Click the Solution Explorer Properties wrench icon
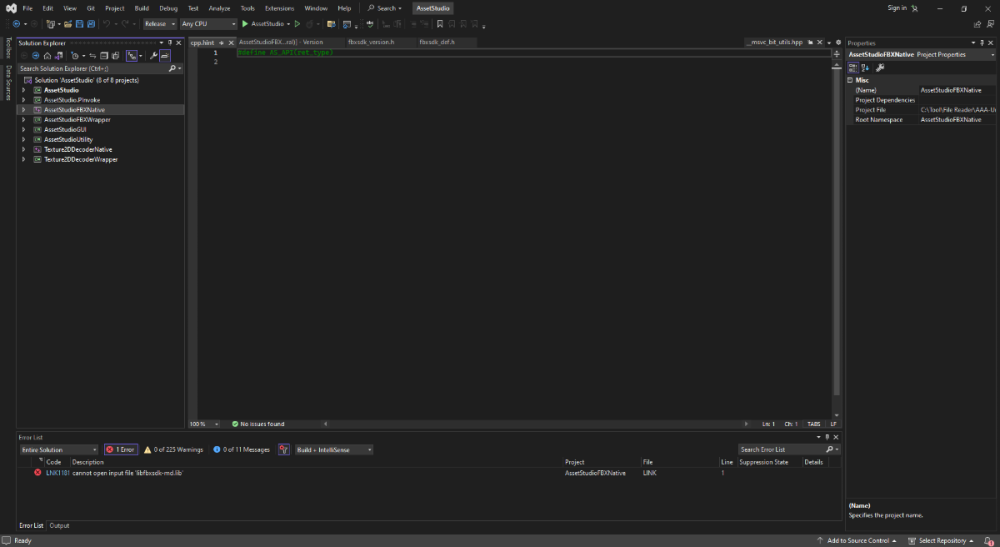 pos(153,55)
